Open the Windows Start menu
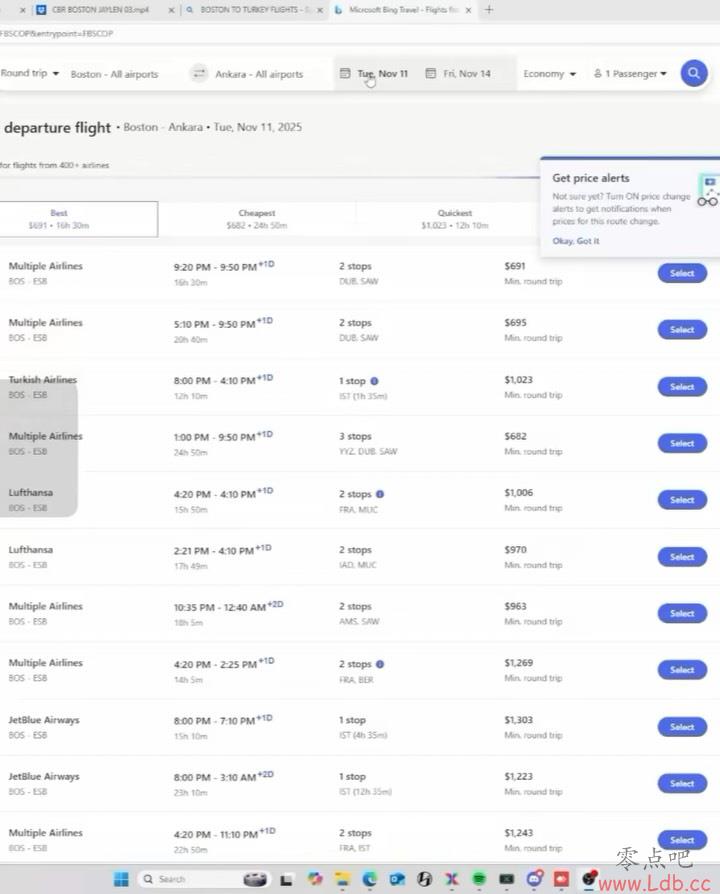 pyautogui.click(x=121, y=879)
